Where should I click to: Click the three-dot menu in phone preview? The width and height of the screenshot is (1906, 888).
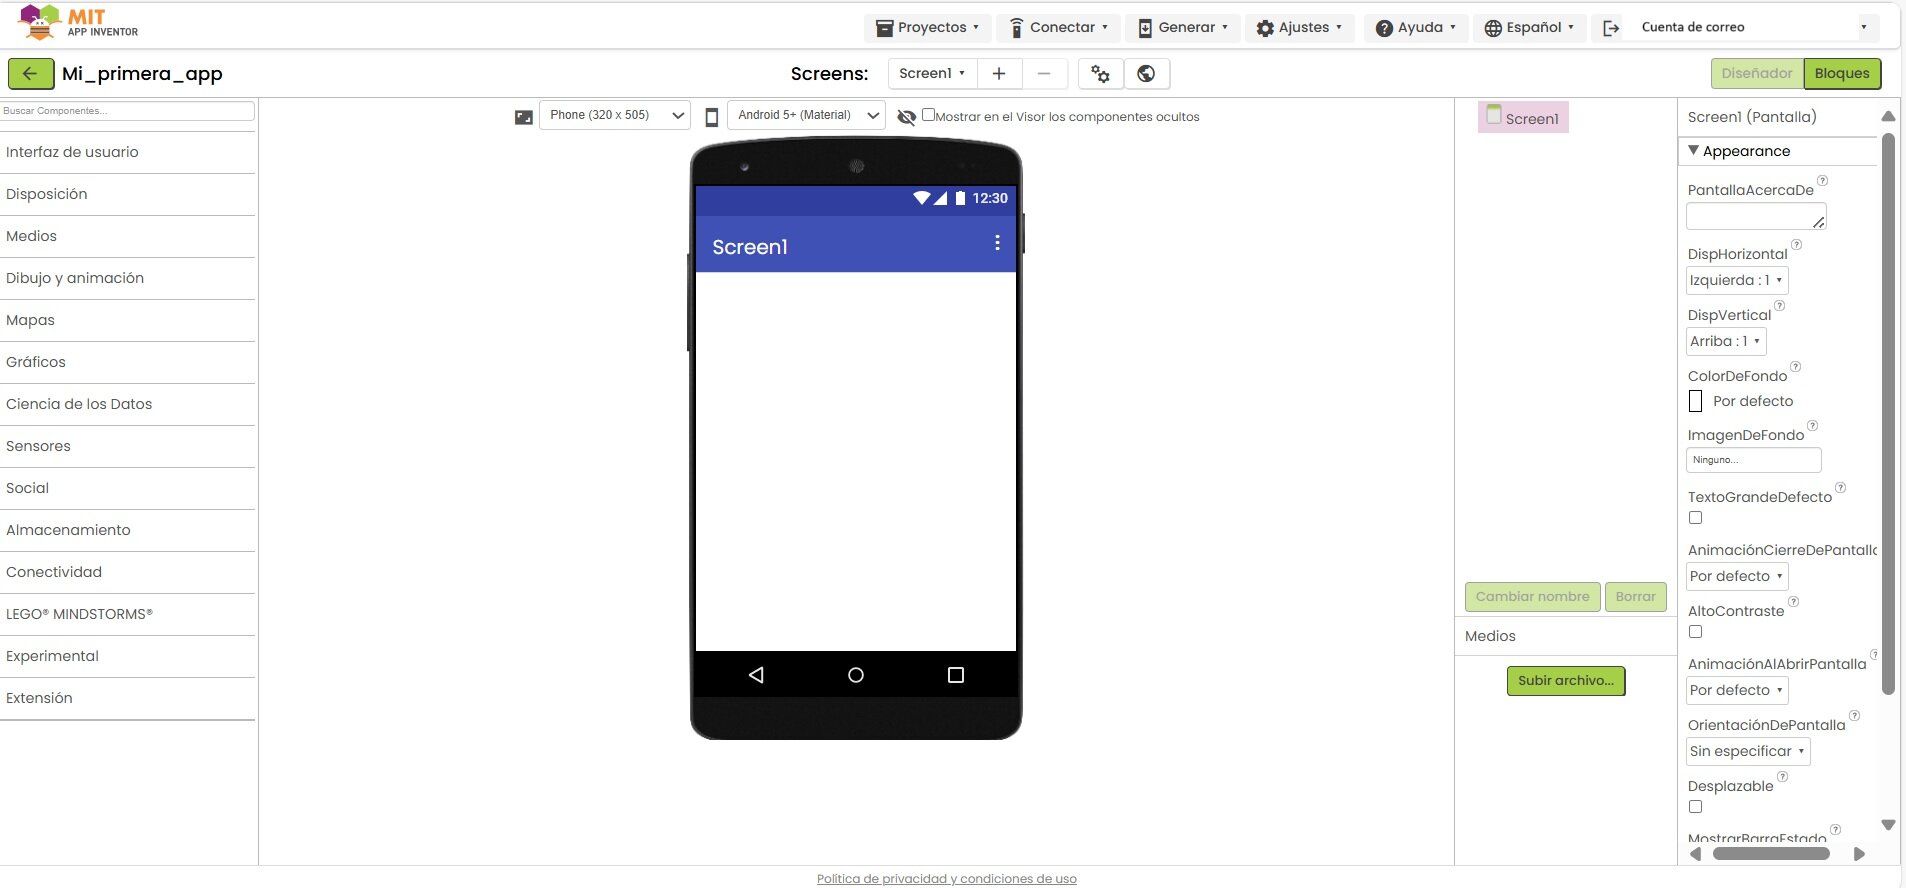[x=997, y=243]
